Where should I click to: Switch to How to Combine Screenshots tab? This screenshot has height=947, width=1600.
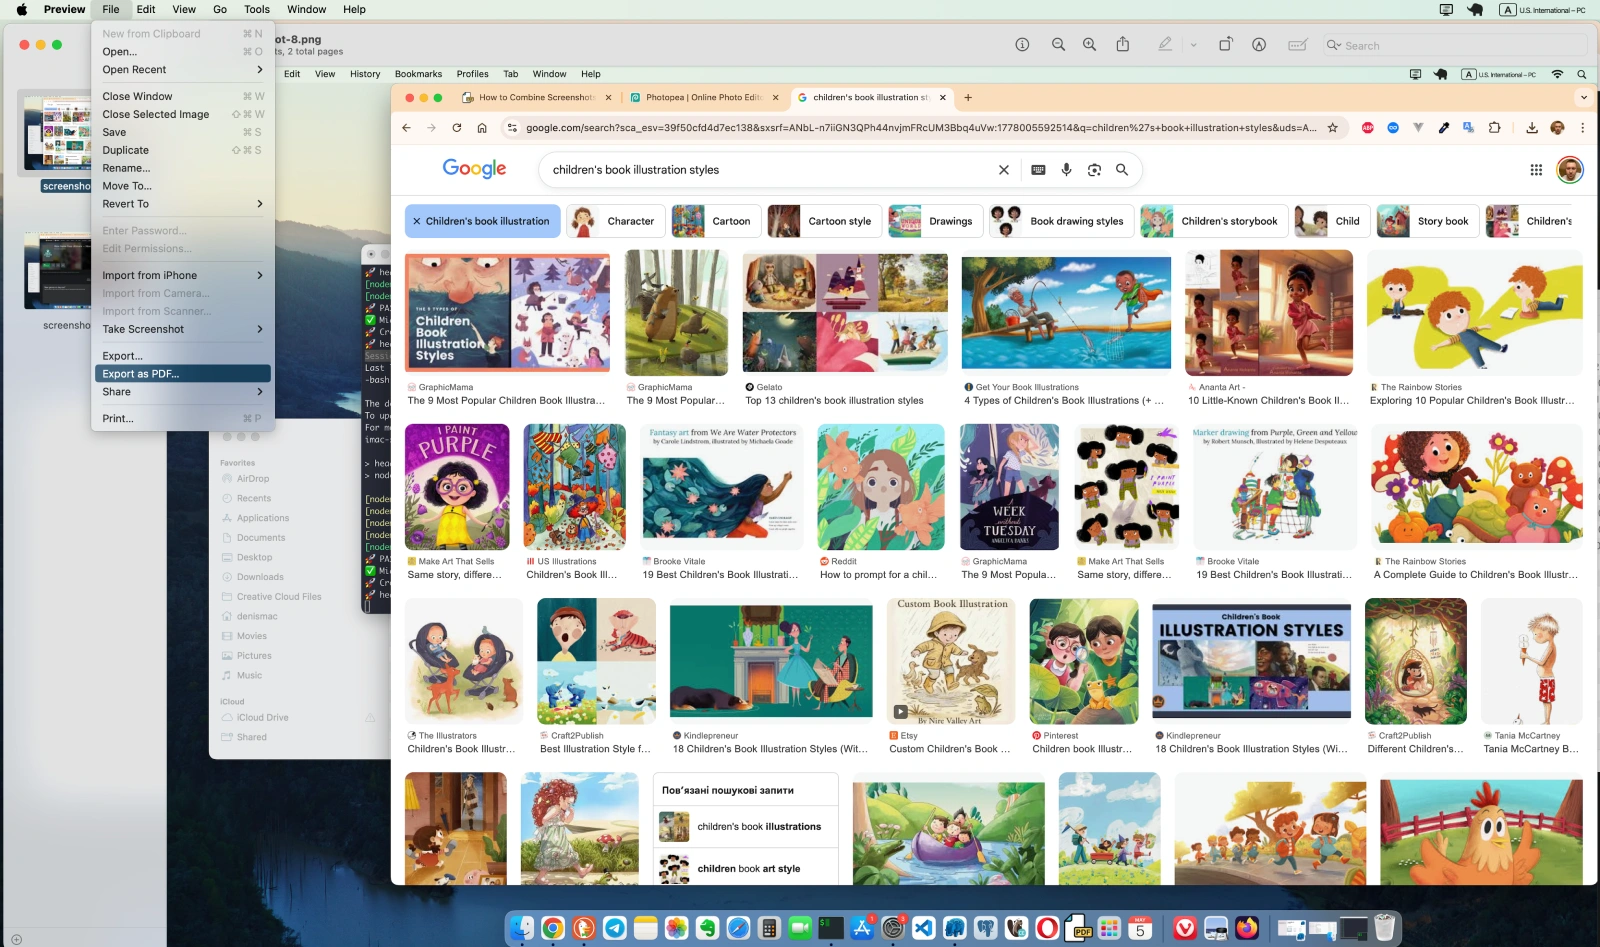[x=537, y=98]
